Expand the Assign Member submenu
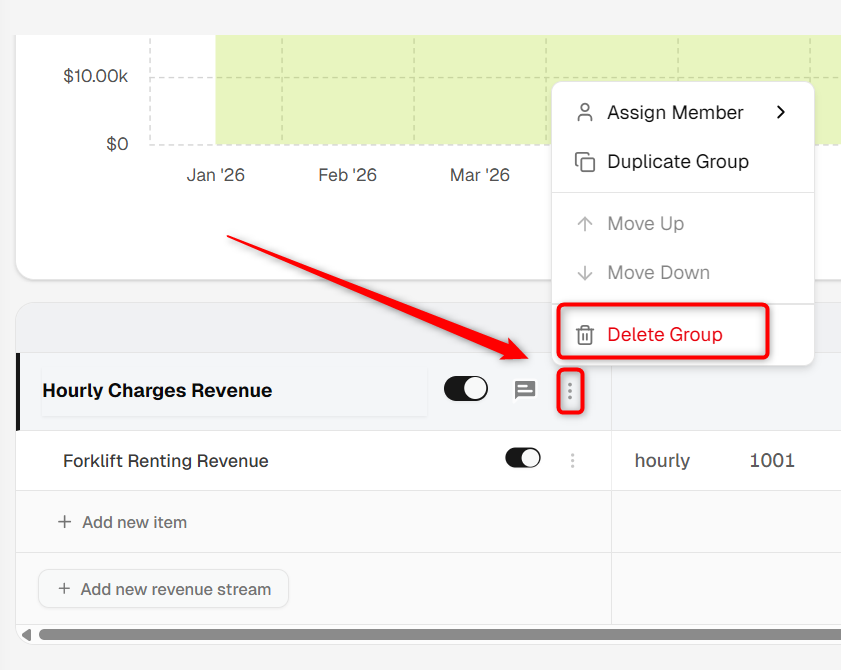This screenshot has width=841, height=670. [x=682, y=113]
